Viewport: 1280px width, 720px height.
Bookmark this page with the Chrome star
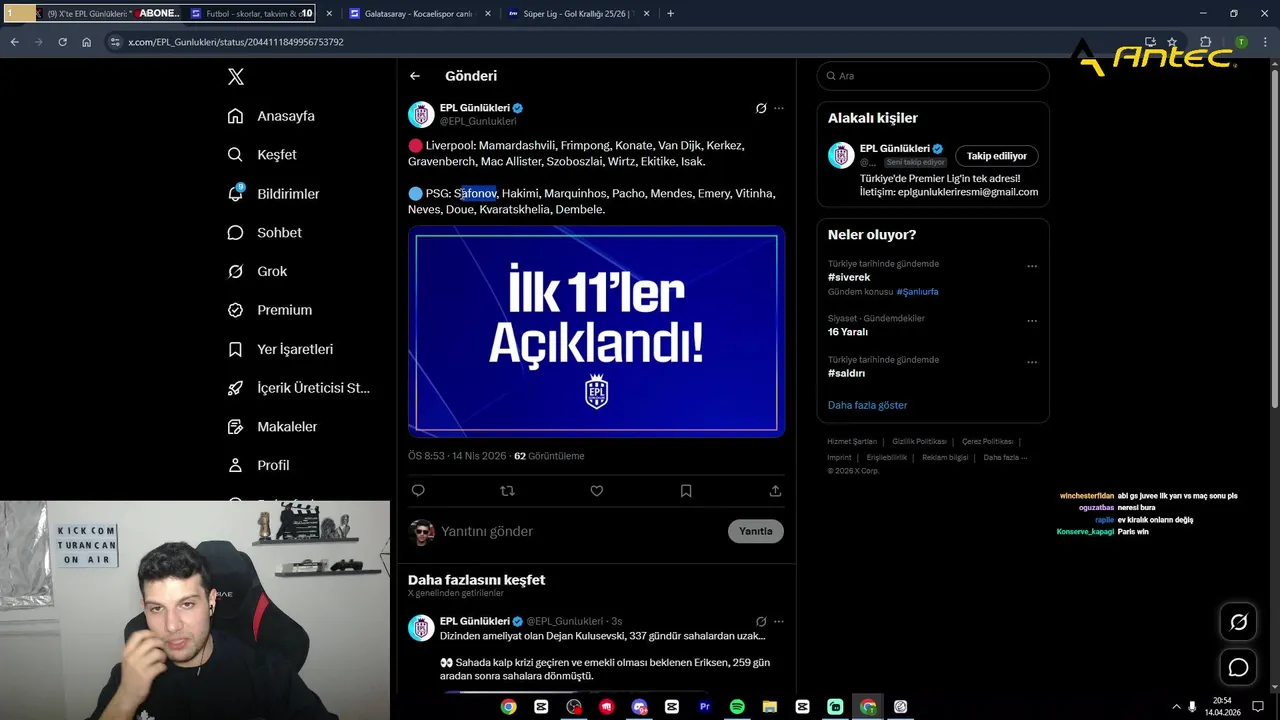(1172, 42)
